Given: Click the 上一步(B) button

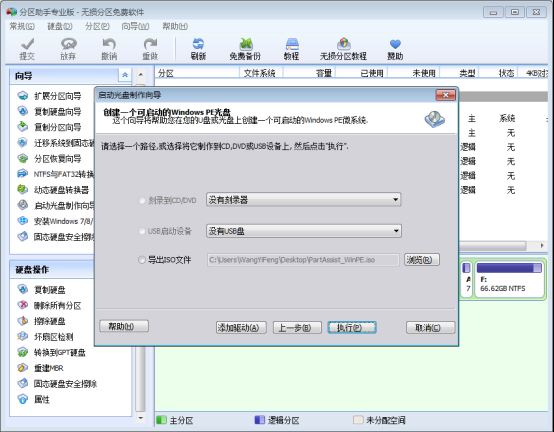Looking at the screenshot, I should pos(297,328).
